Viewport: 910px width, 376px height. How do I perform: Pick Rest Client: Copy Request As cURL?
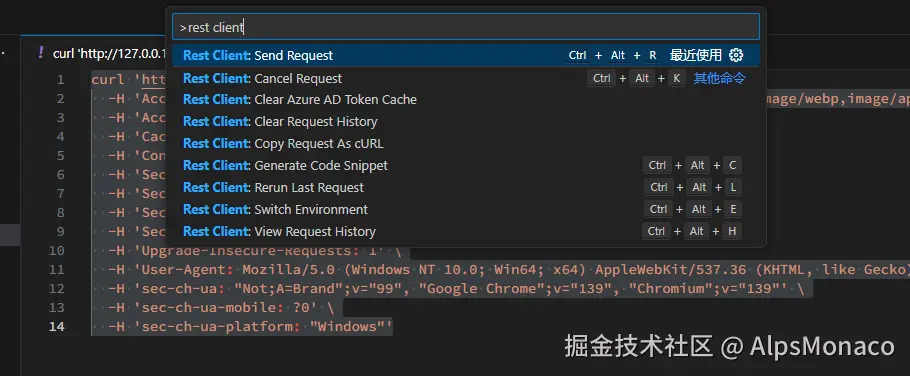465,144
